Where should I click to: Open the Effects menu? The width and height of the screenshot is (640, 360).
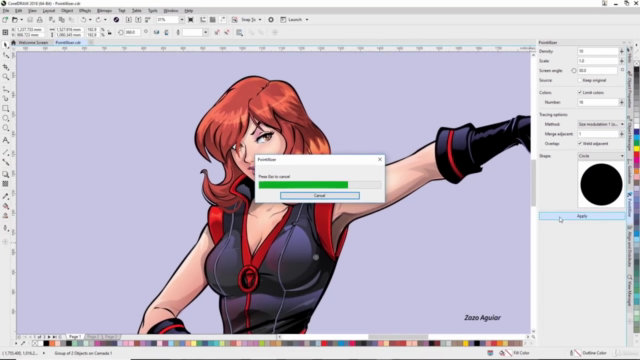tap(85, 11)
